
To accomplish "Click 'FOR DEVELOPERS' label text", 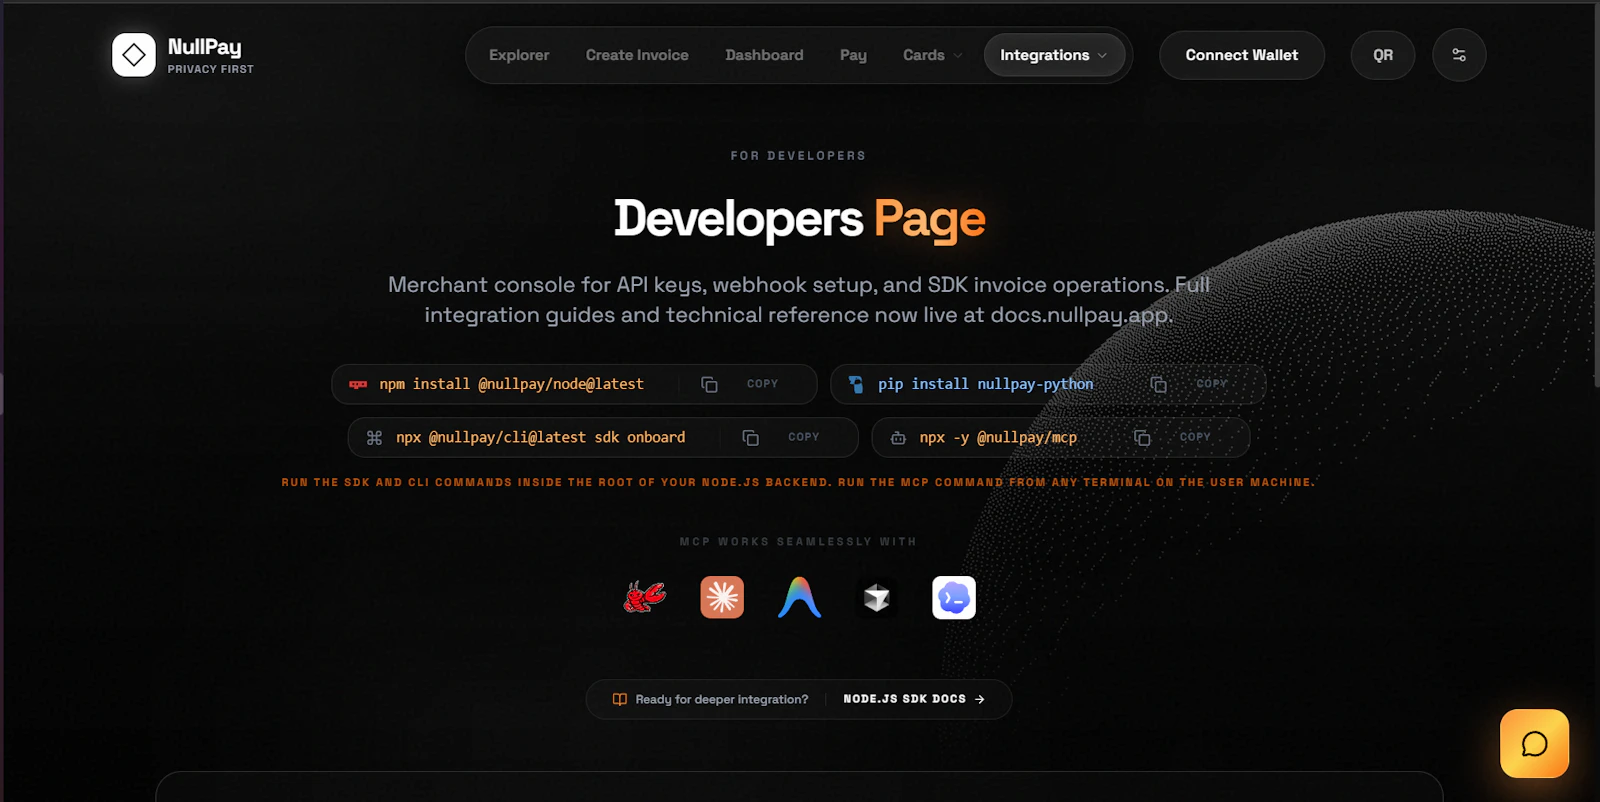I will tap(798, 156).
